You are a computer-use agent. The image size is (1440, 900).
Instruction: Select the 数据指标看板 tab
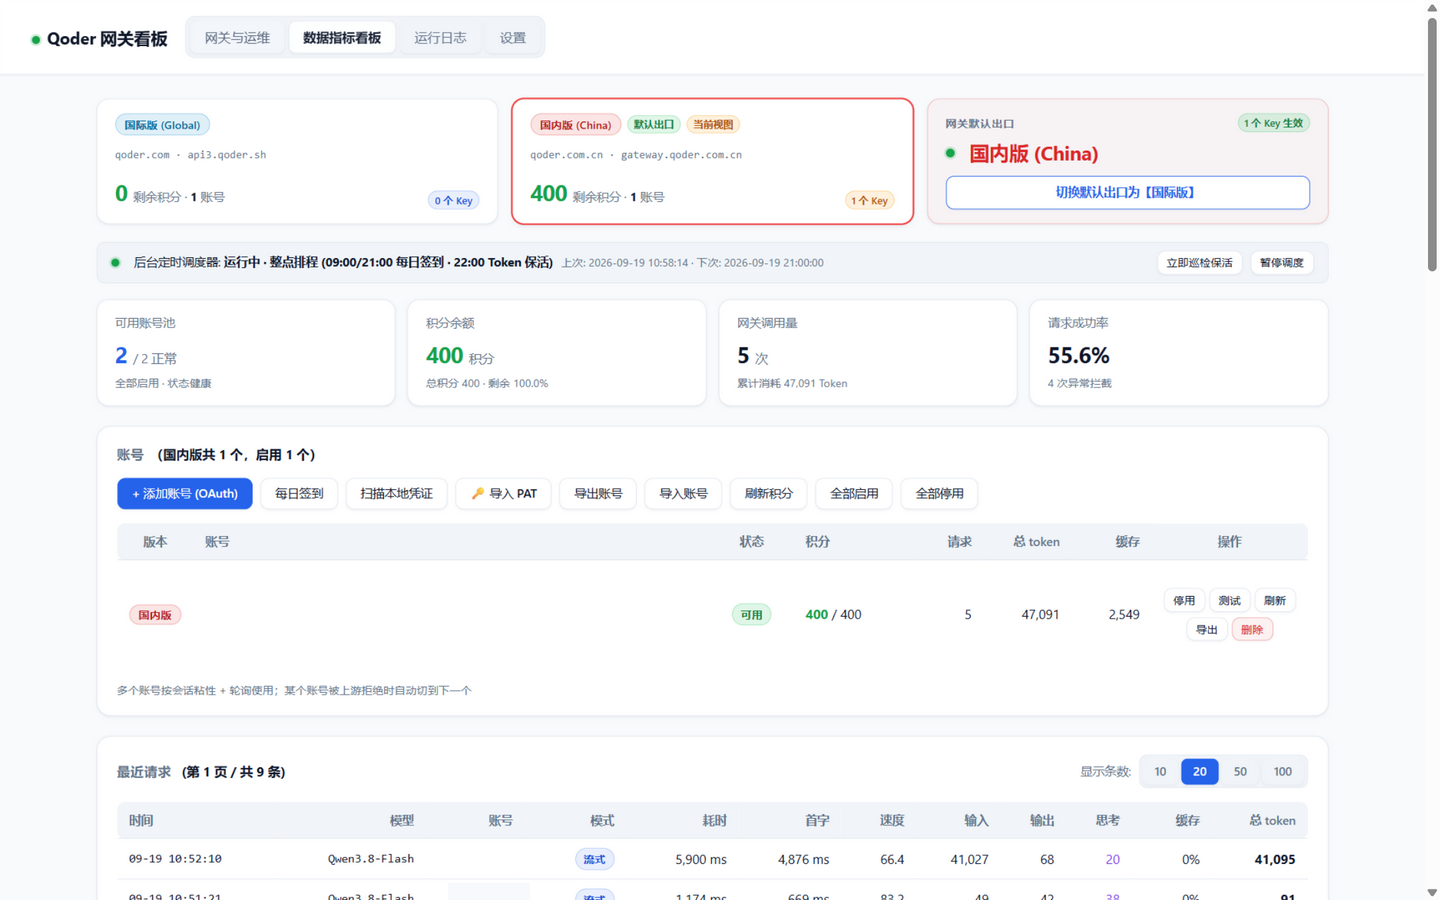click(342, 38)
